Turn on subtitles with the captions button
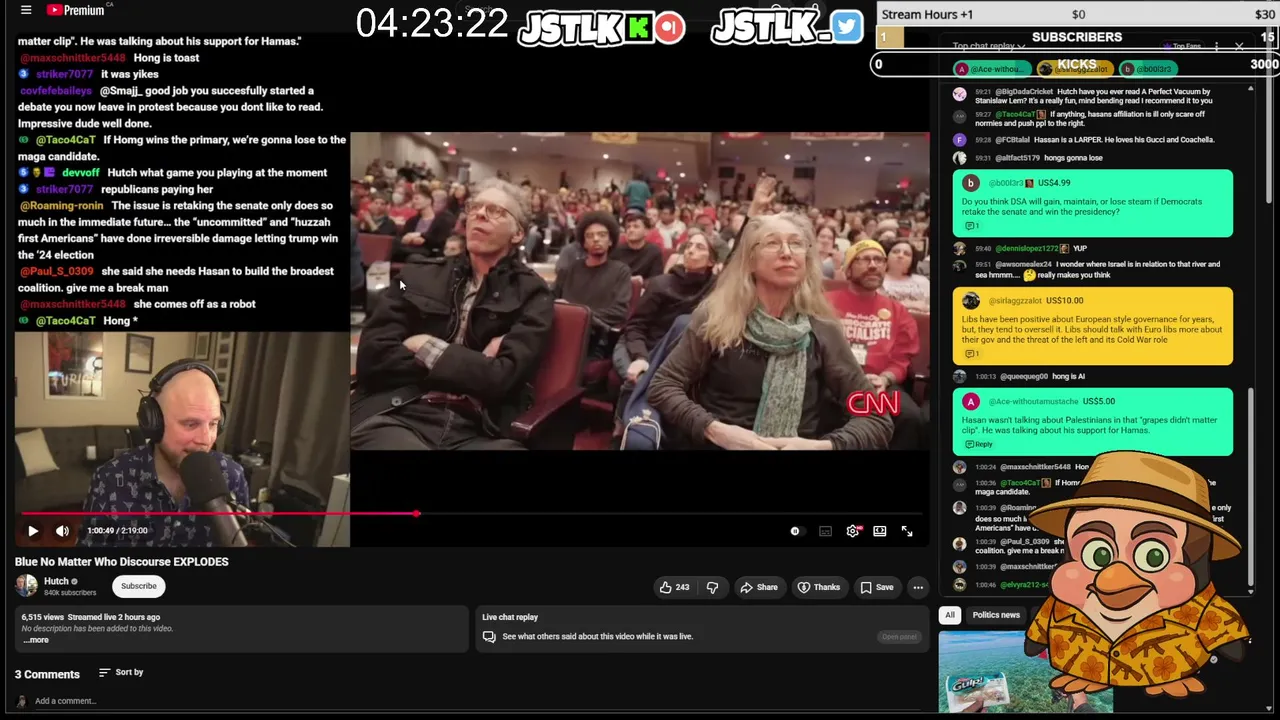The width and height of the screenshot is (1280, 720). (x=825, y=531)
